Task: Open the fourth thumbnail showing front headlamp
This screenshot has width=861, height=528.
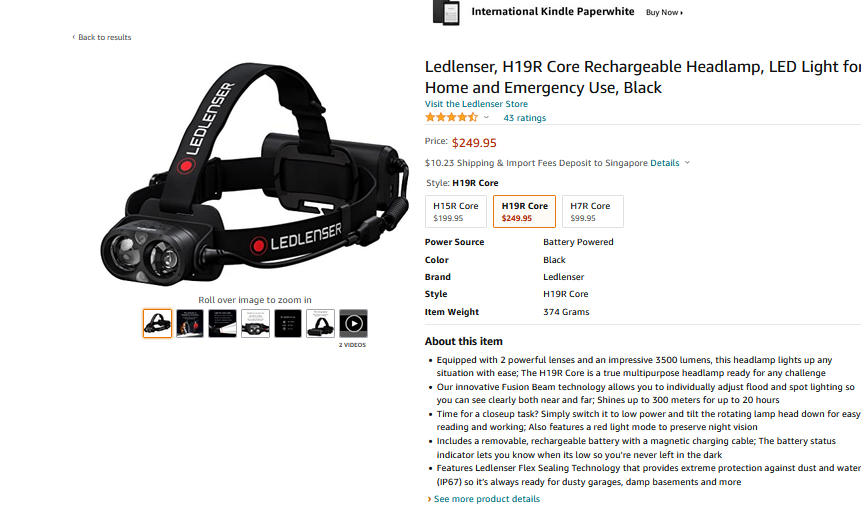Action: click(x=255, y=323)
